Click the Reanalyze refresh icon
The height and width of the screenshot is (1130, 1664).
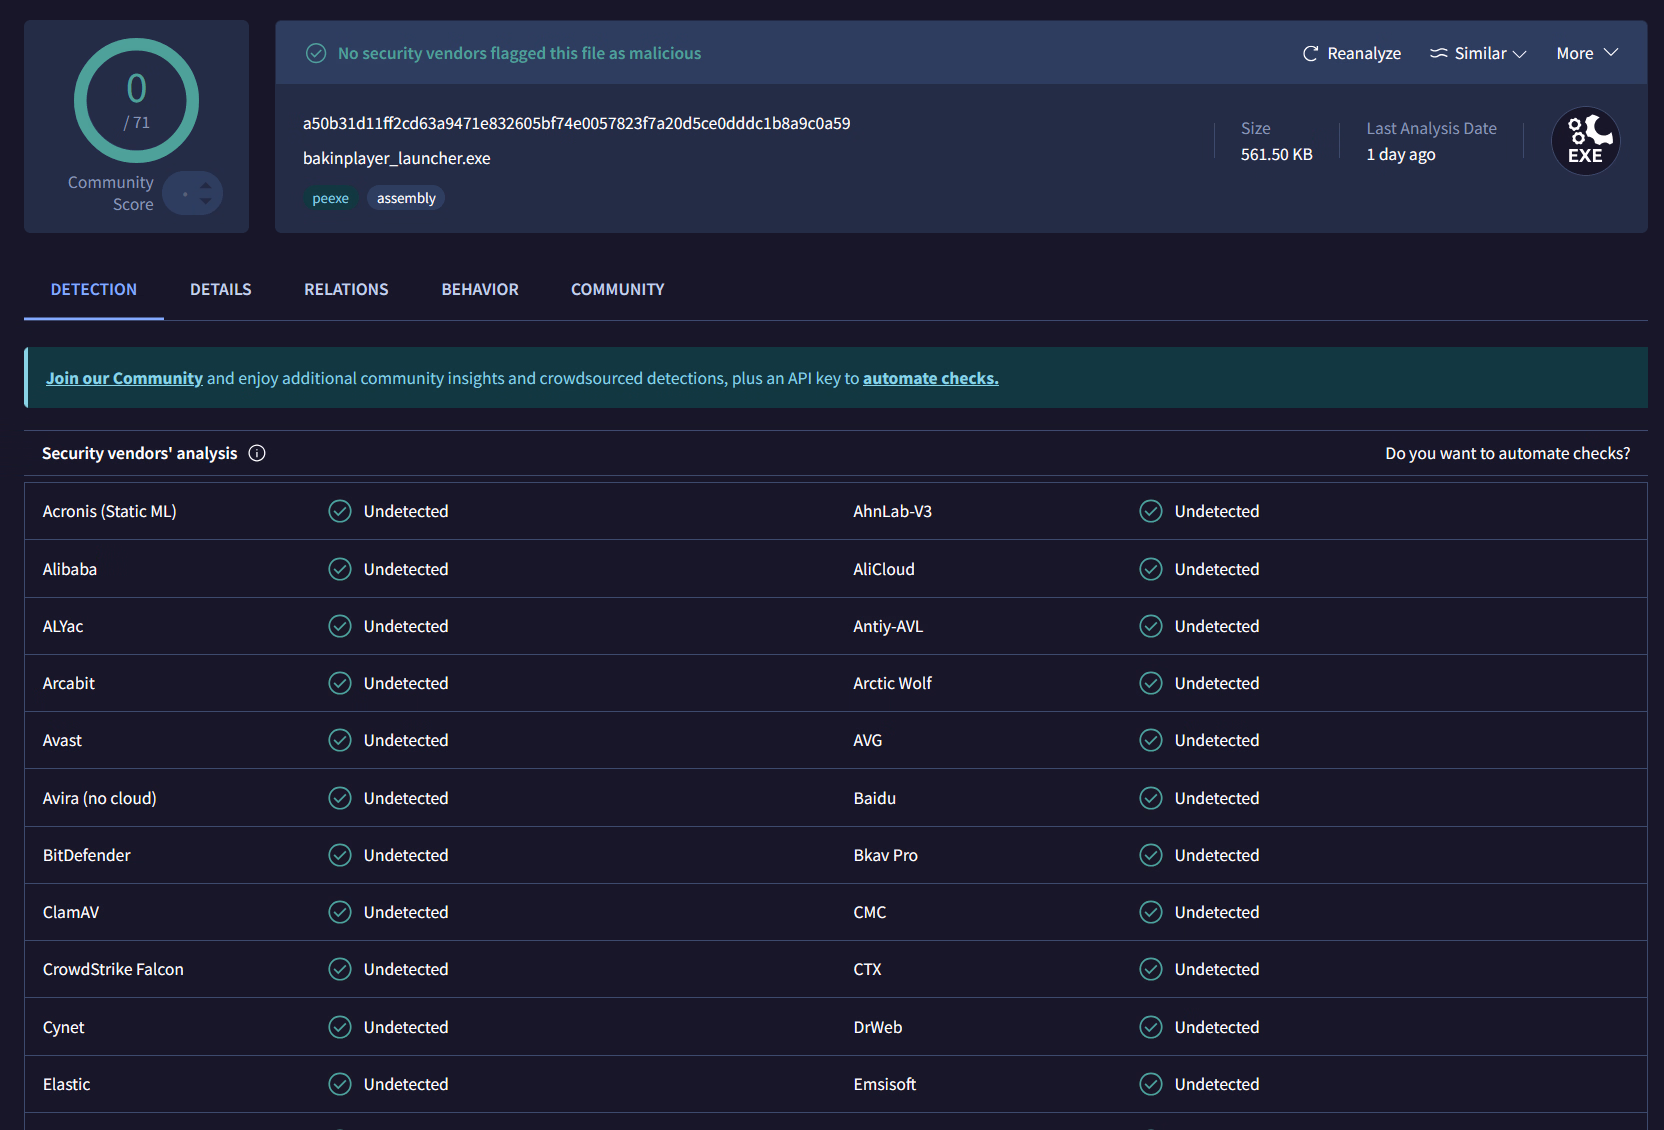click(x=1310, y=54)
